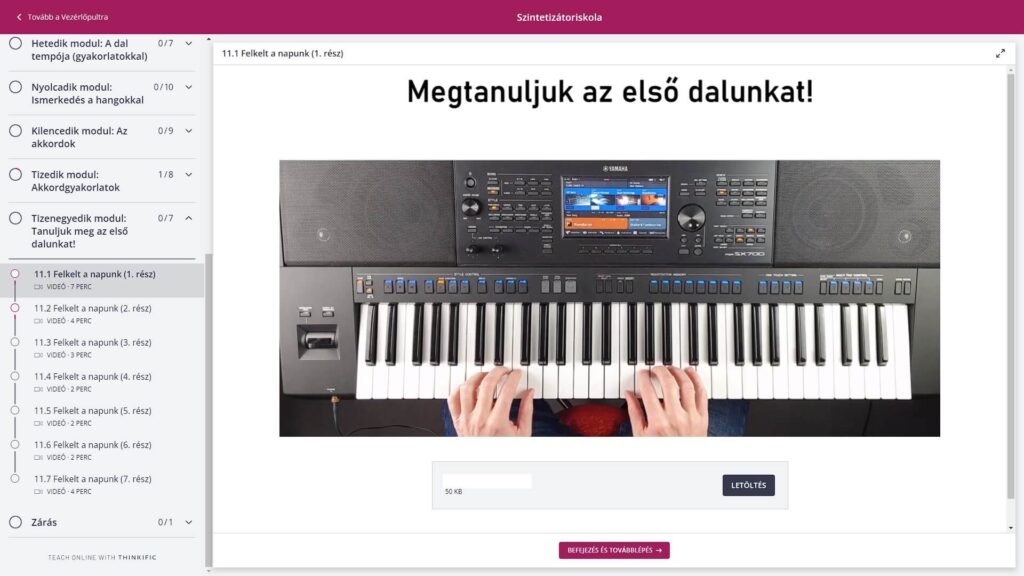Viewport: 1024px width, 576px height.
Task: Toggle completion circle for Hetedik modul
Action: pyautogui.click(x=16, y=44)
